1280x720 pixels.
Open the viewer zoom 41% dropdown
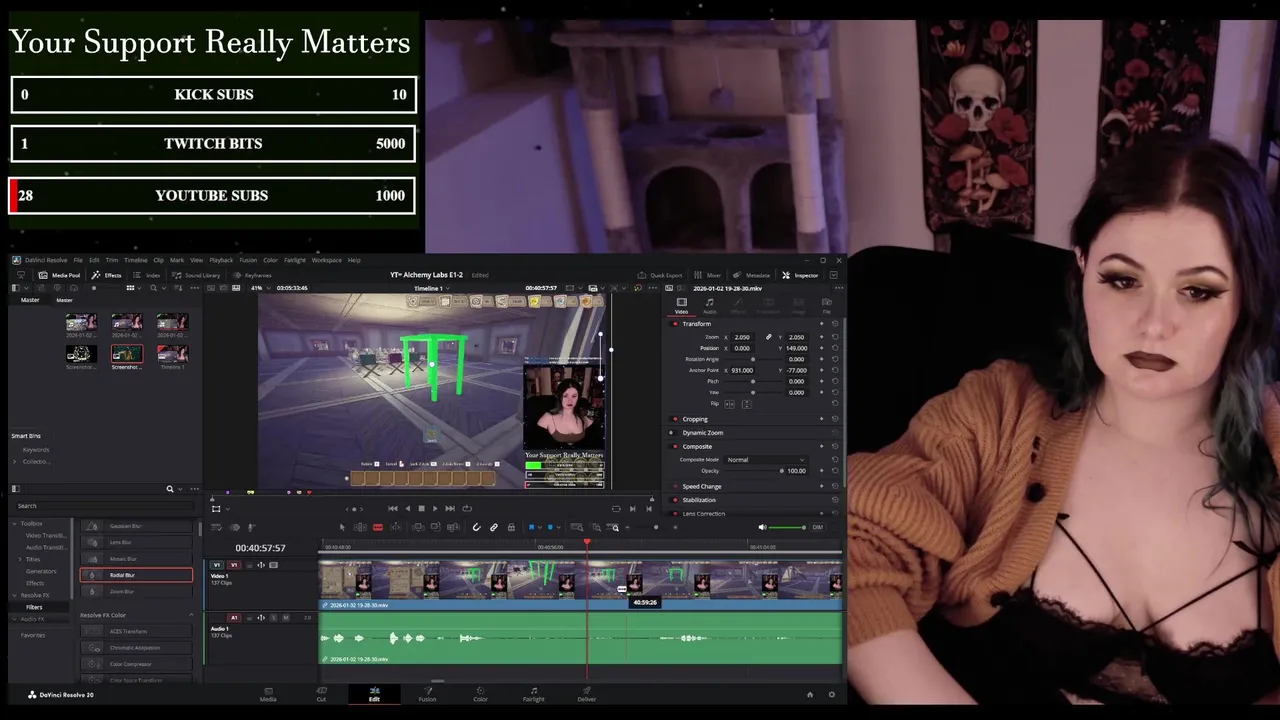[260, 288]
